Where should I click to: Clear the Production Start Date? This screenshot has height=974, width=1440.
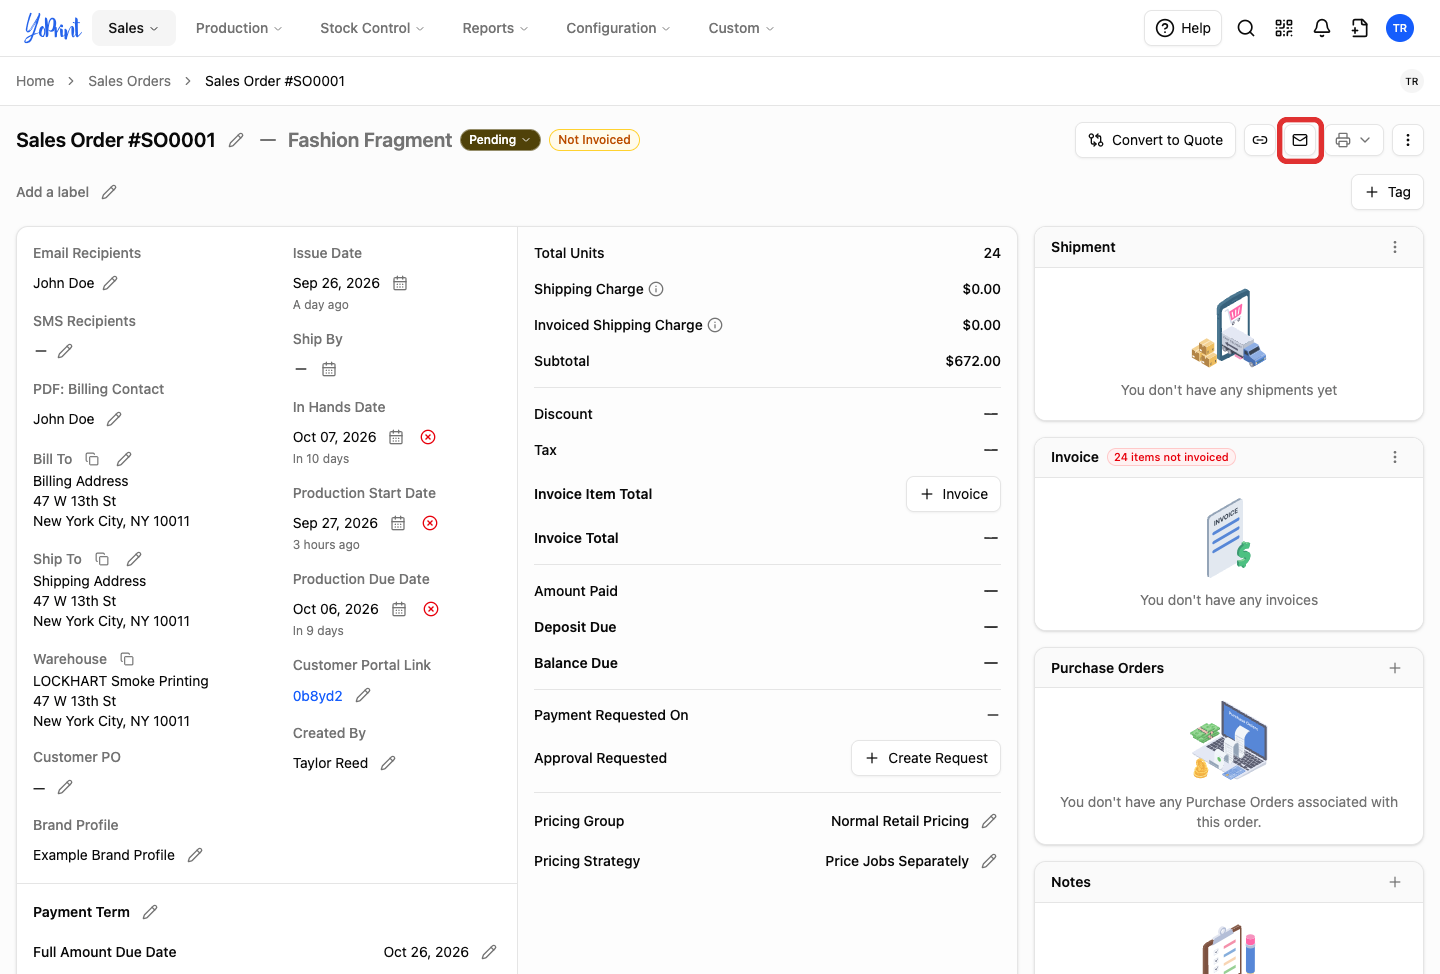(430, 523)
